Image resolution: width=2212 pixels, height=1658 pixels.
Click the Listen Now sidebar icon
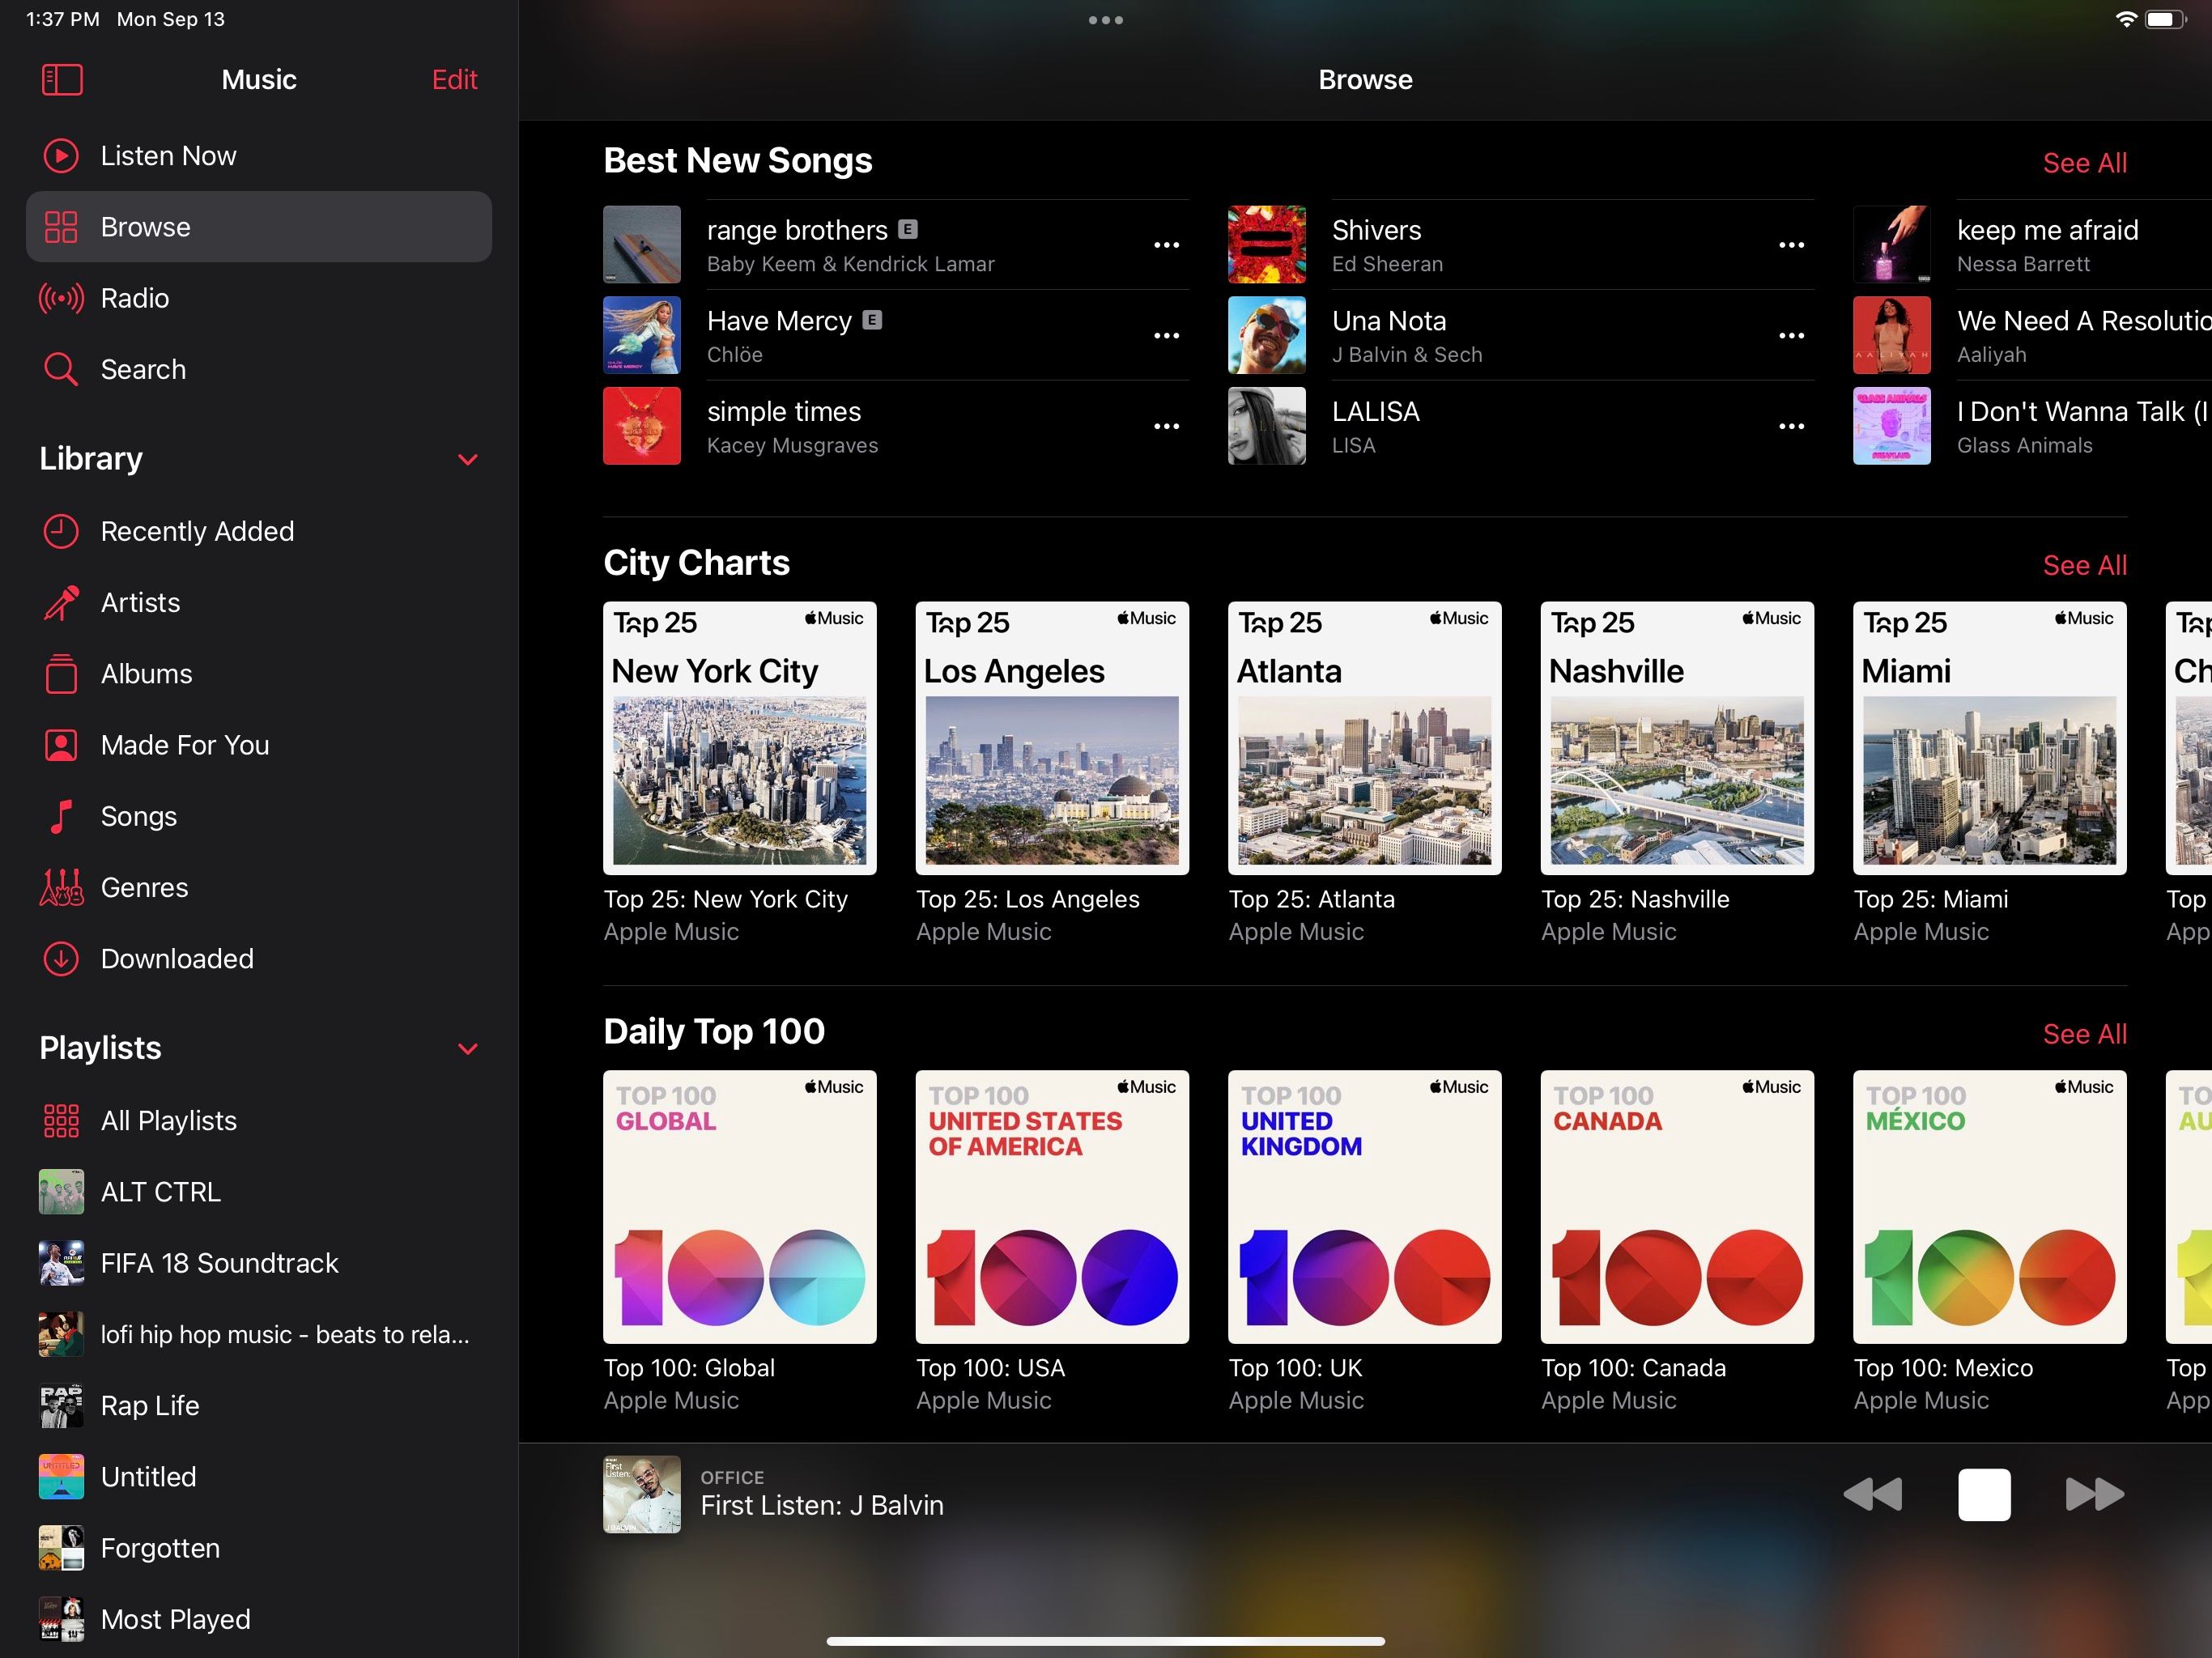tap(61, 155)
